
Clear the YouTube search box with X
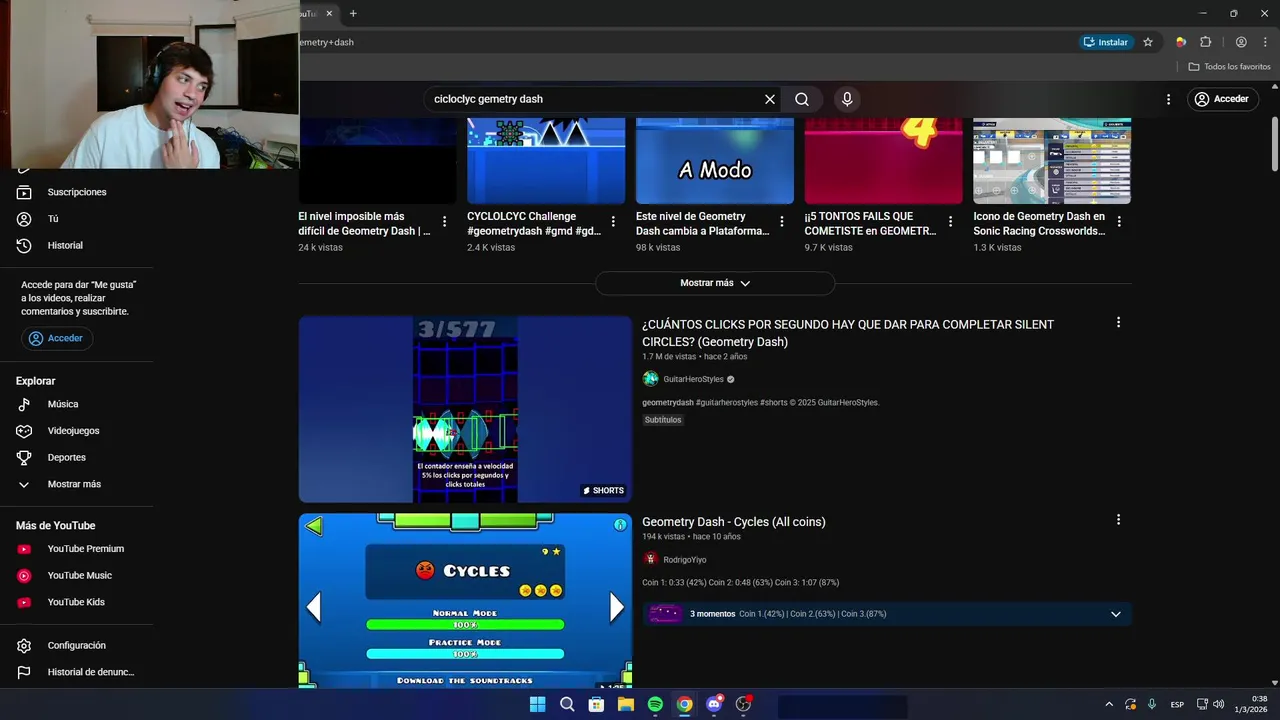(x=770, y=99)
